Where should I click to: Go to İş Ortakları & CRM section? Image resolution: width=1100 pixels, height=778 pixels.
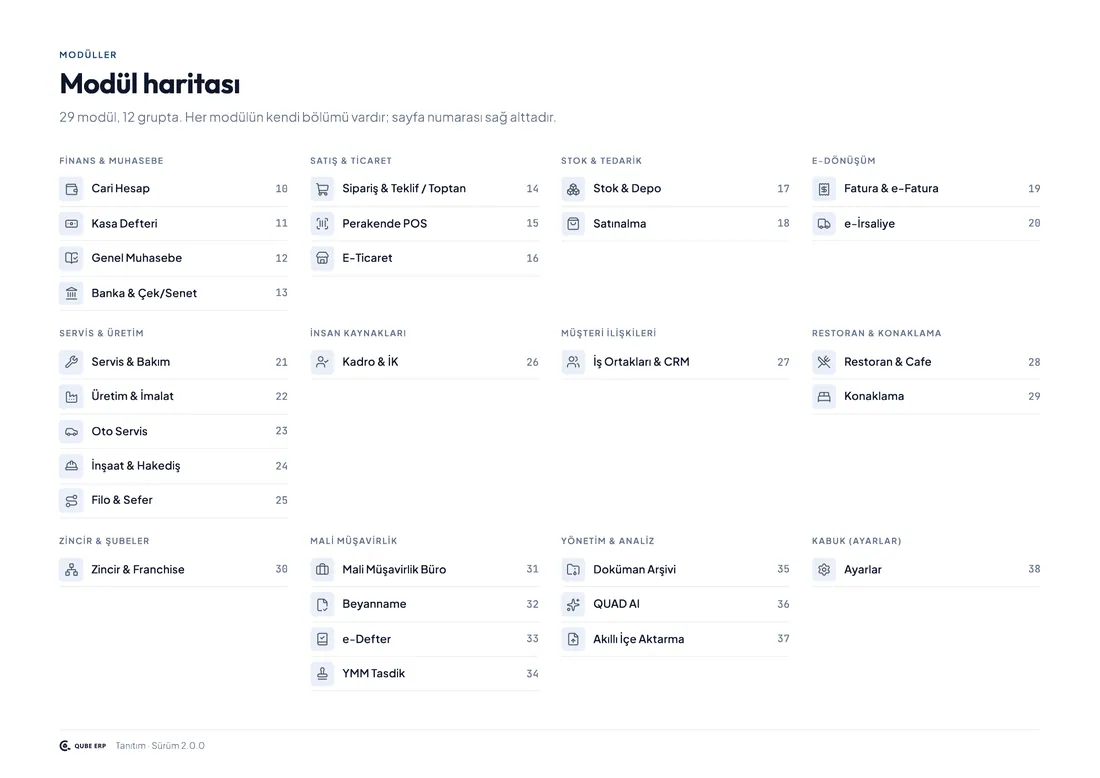click(675, 362)
